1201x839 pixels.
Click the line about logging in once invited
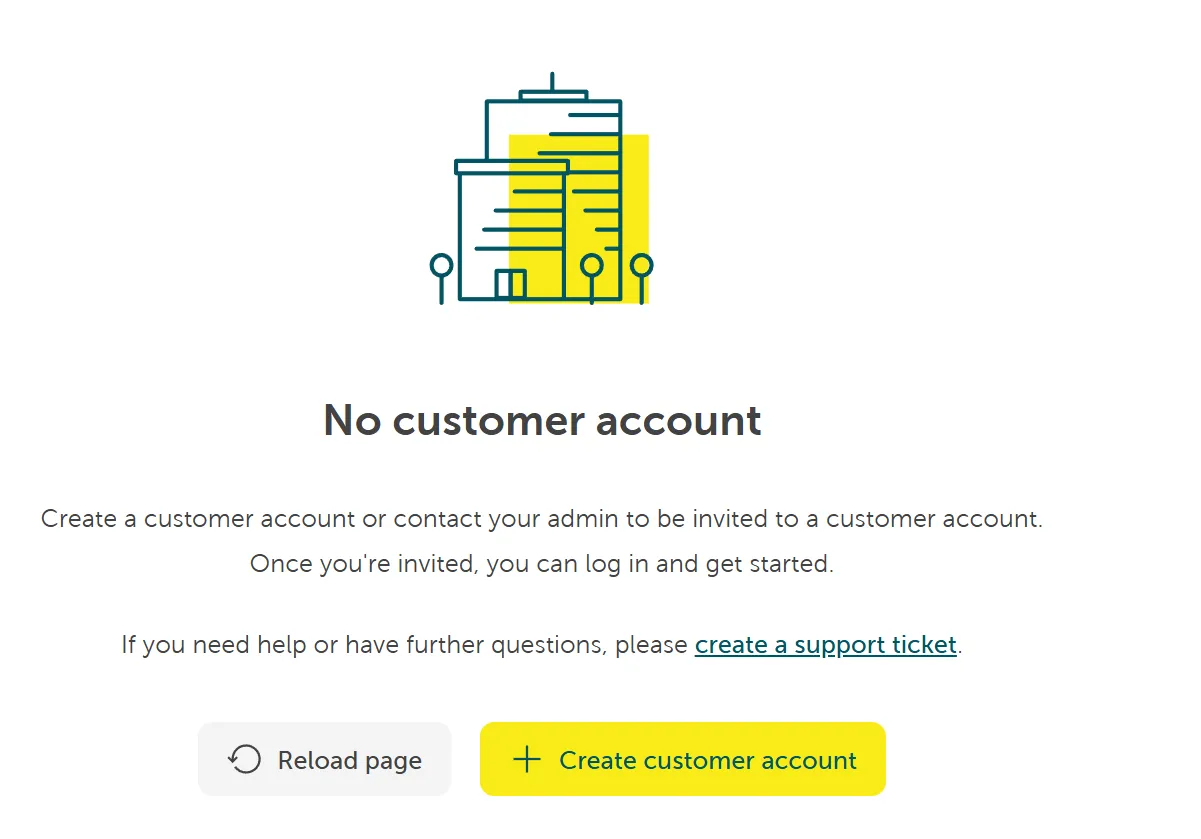pyautogui.click(x=541, y=563)
